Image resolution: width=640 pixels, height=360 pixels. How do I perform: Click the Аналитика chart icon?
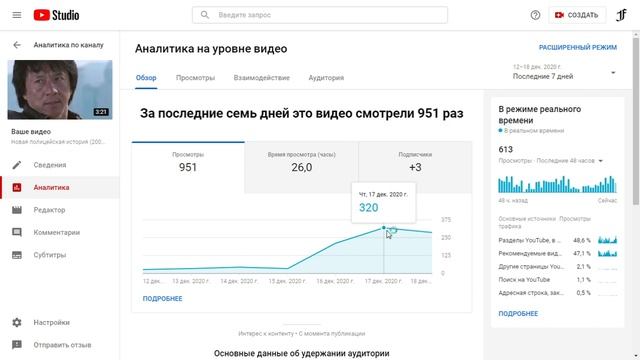[x=17, y=187]
